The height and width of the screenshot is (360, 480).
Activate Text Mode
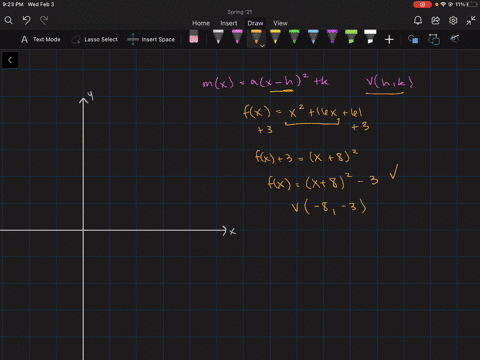pos(41,39)
